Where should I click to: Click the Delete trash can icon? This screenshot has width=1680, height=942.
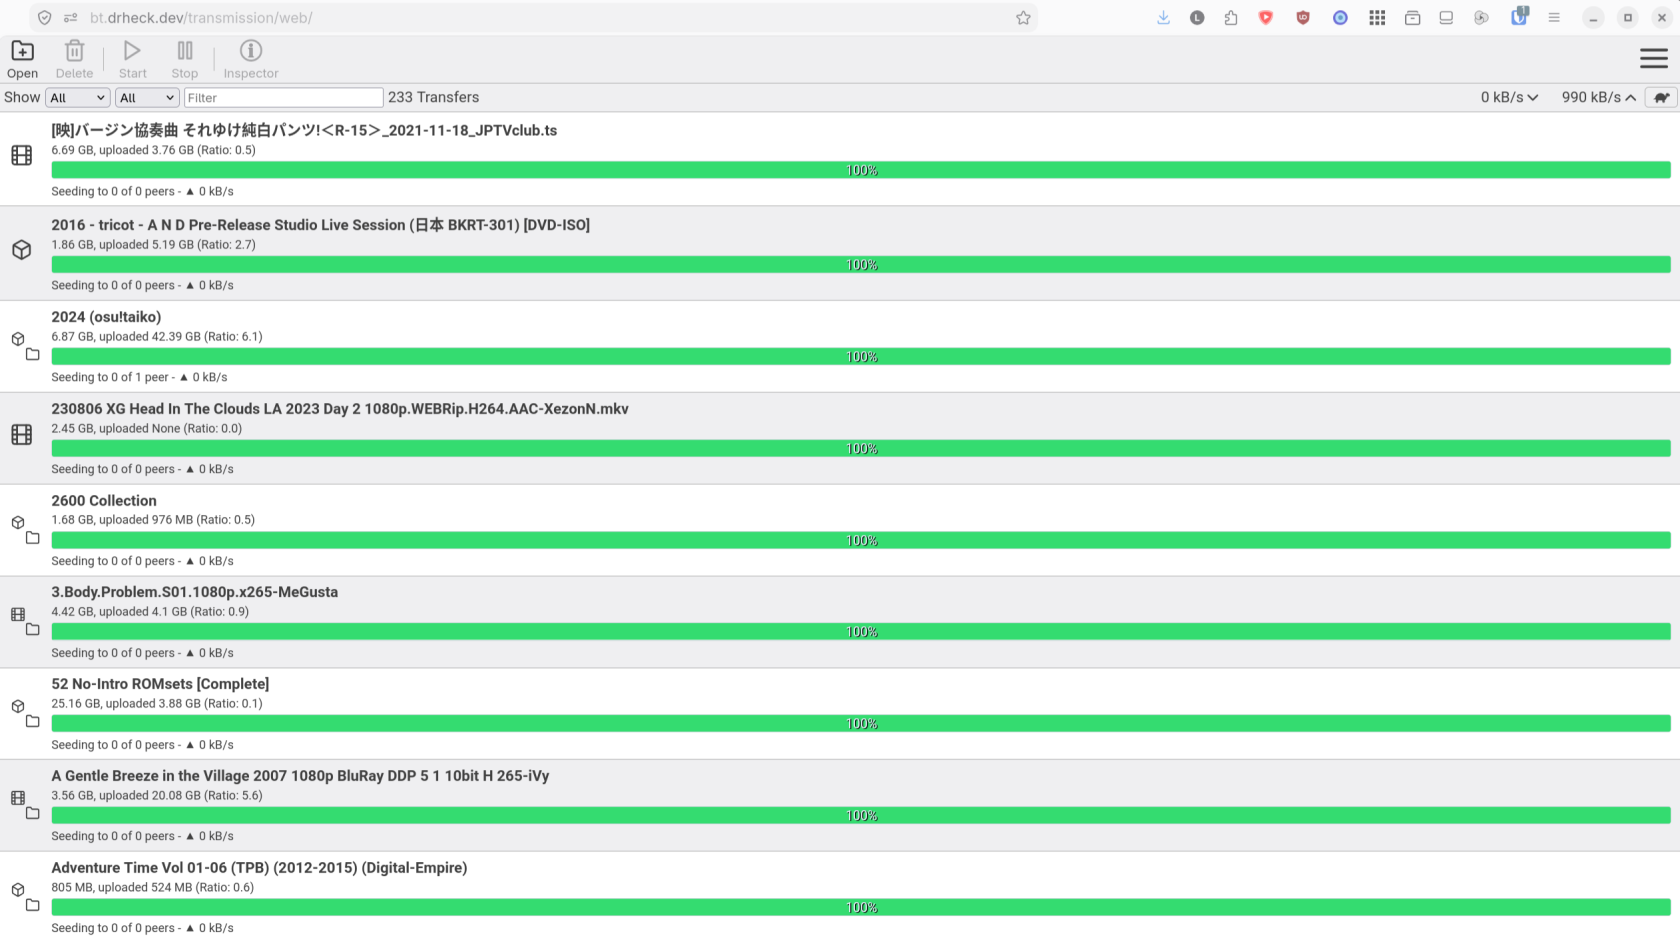pyautogui.click(x=74, y=51)
